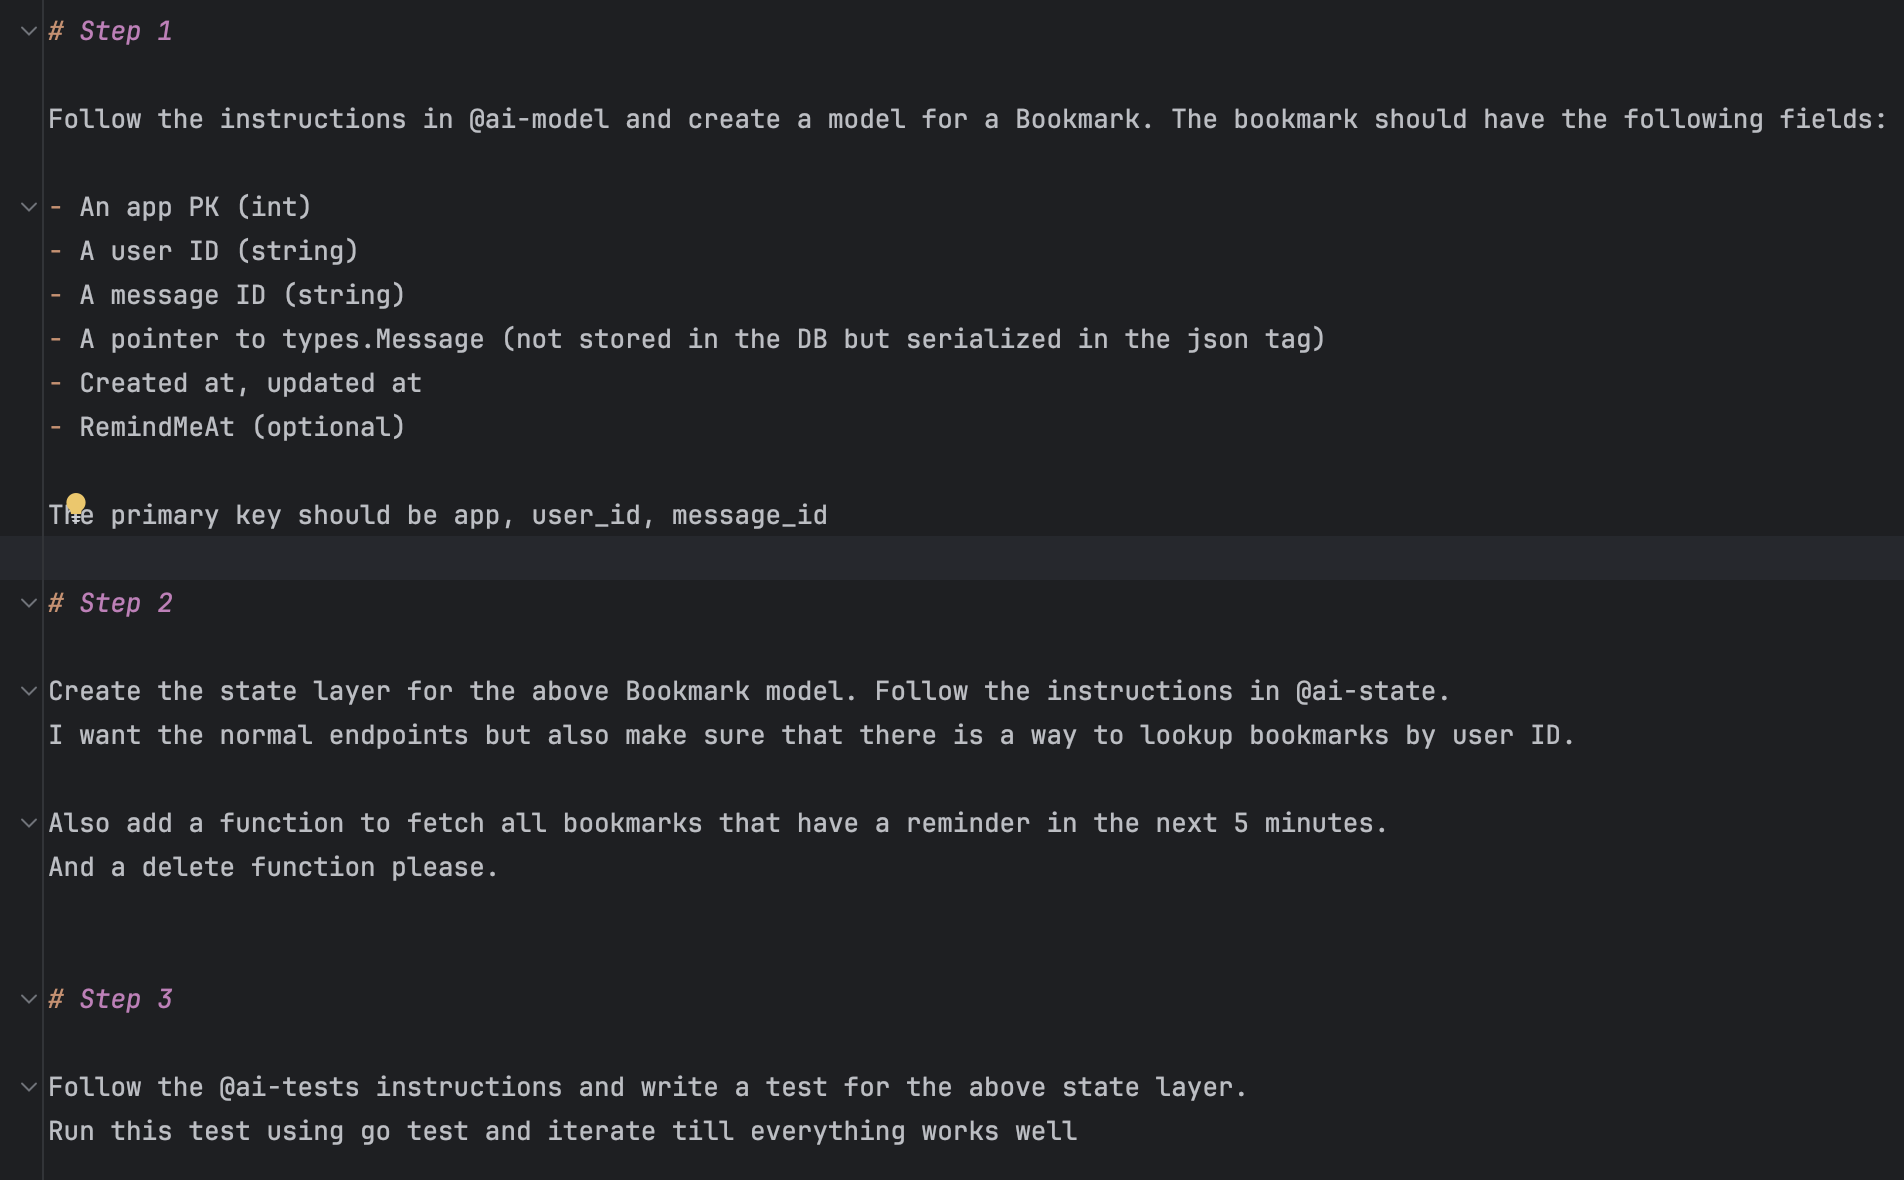Fold the 'Also add a function' paragraph

click(x=29, y=823)
